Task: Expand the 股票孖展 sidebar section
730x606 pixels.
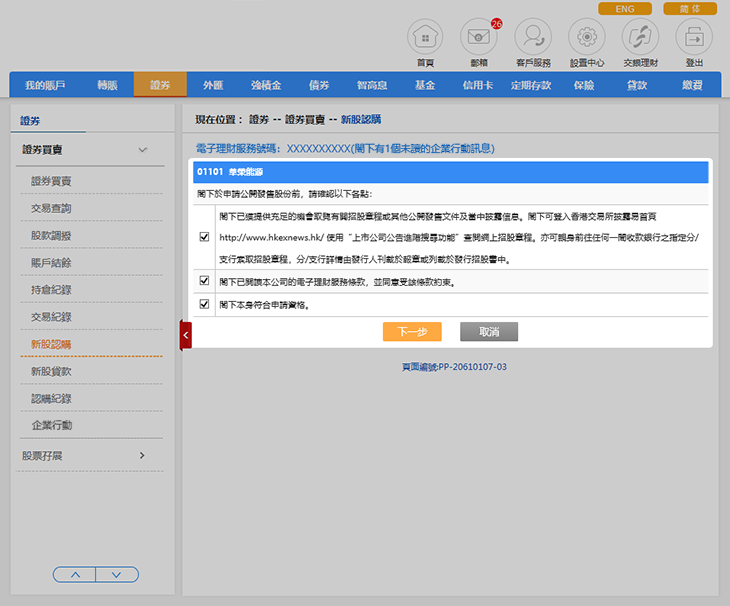Action: click(142, 456)
